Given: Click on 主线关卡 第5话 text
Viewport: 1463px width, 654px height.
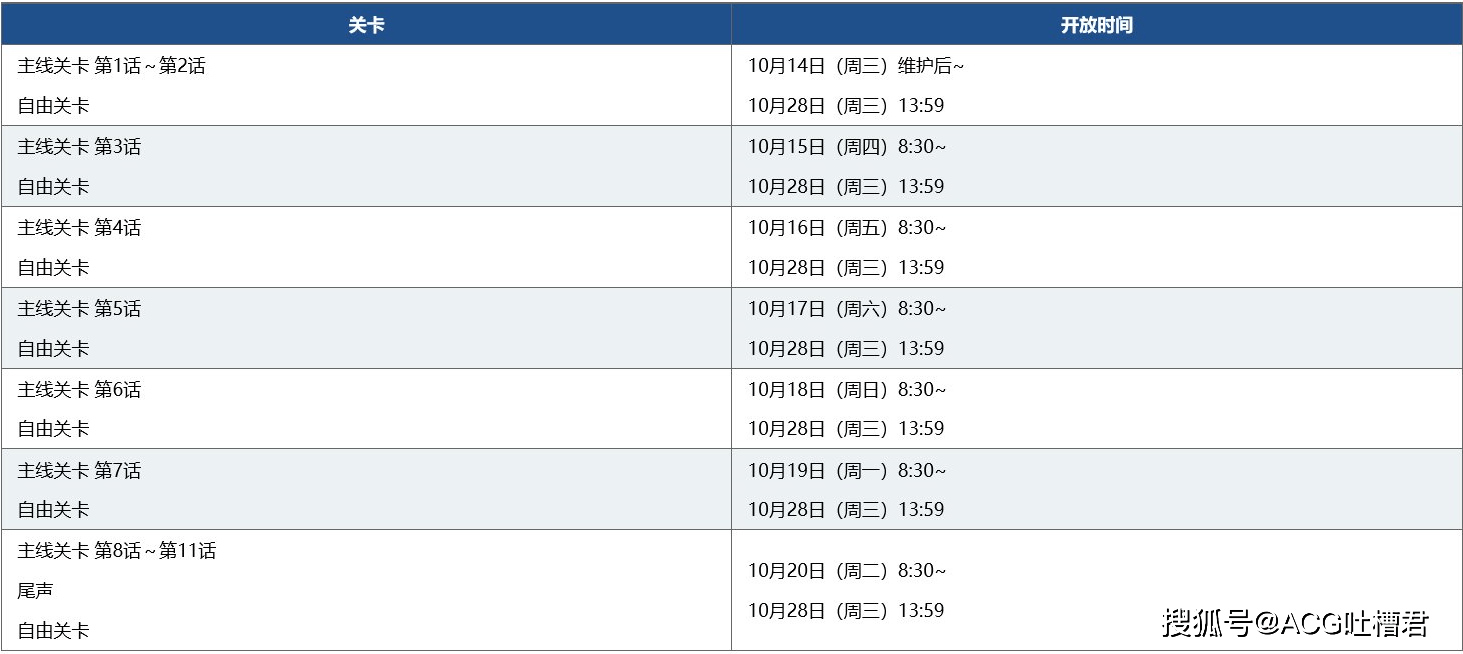Looking at the screenshot, I should tap(79, 309).
